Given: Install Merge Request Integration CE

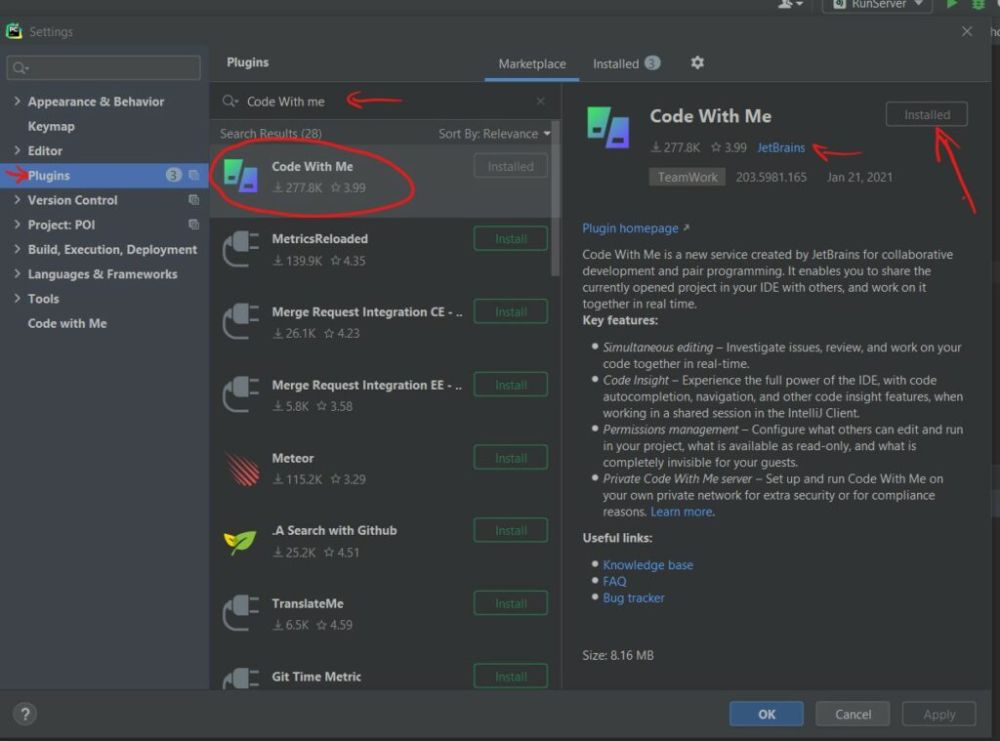Looking at the screenshot, I should click(511, 312).
